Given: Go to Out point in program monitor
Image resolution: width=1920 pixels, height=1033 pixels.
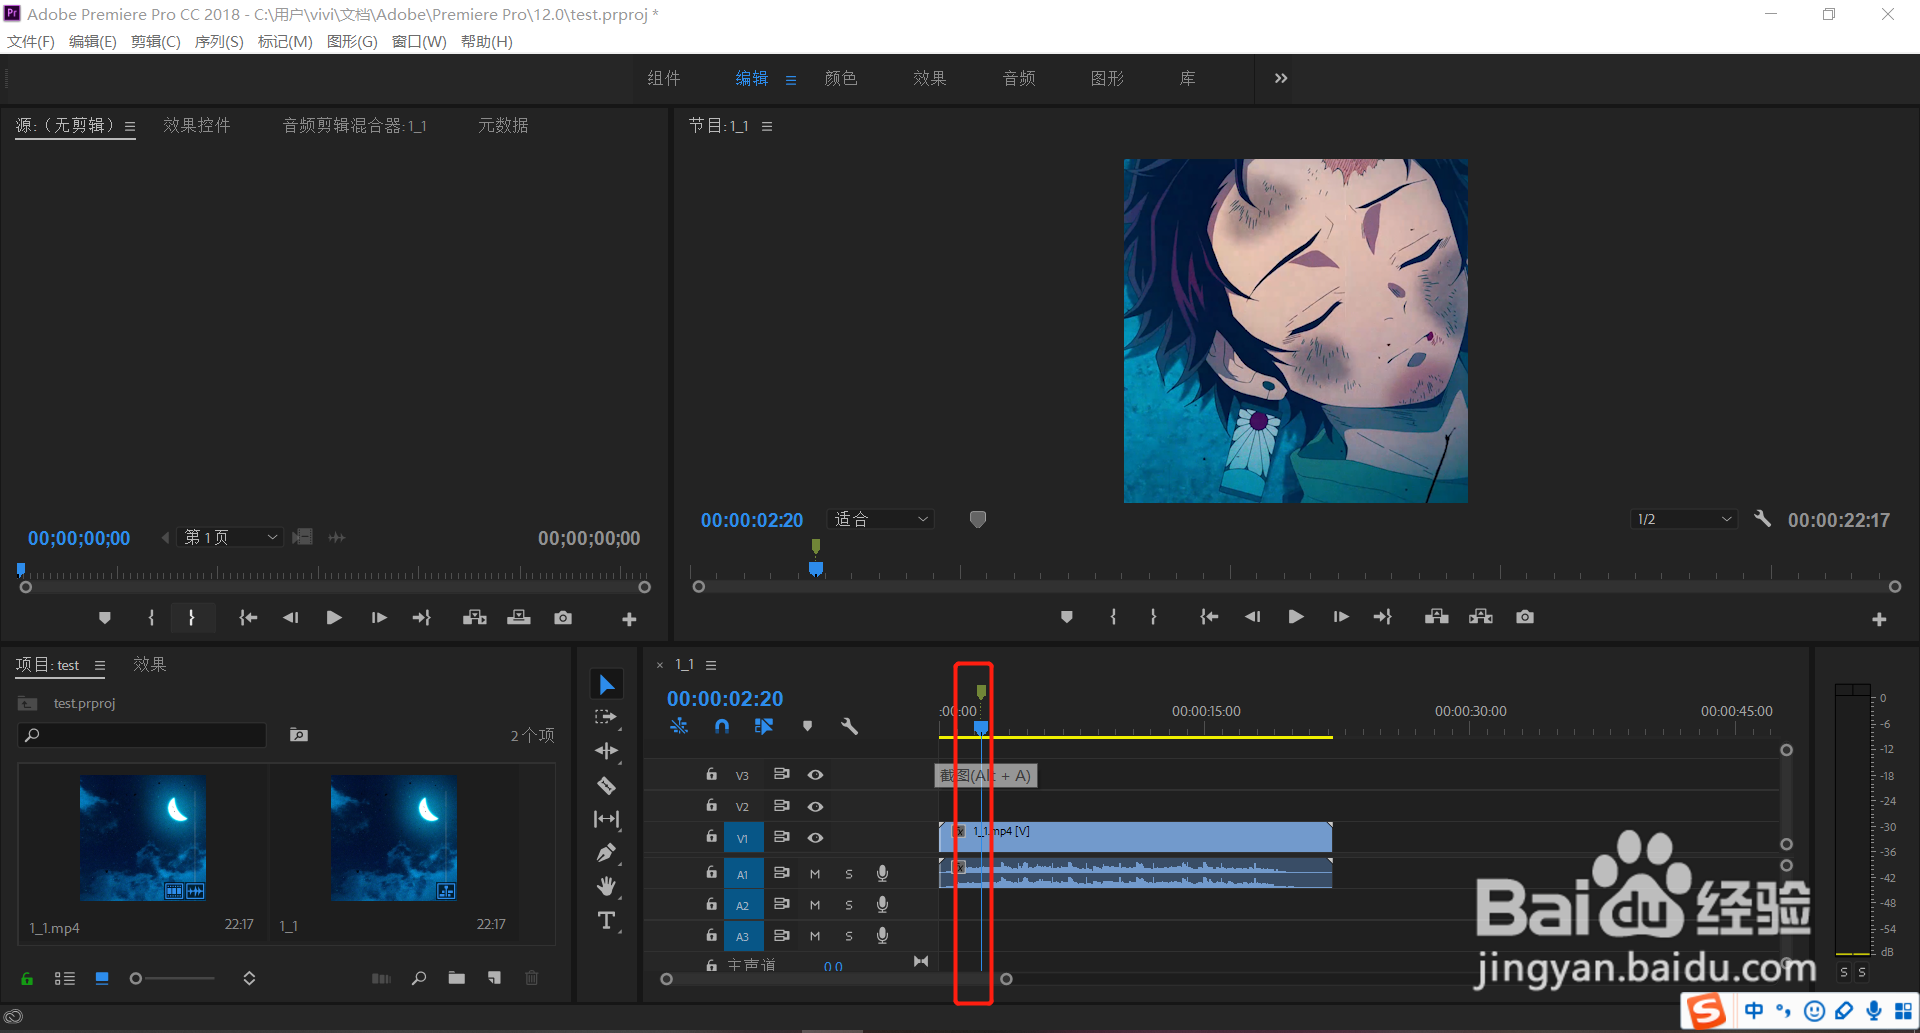Looking at the screenshot, I should click(1383, 617).
